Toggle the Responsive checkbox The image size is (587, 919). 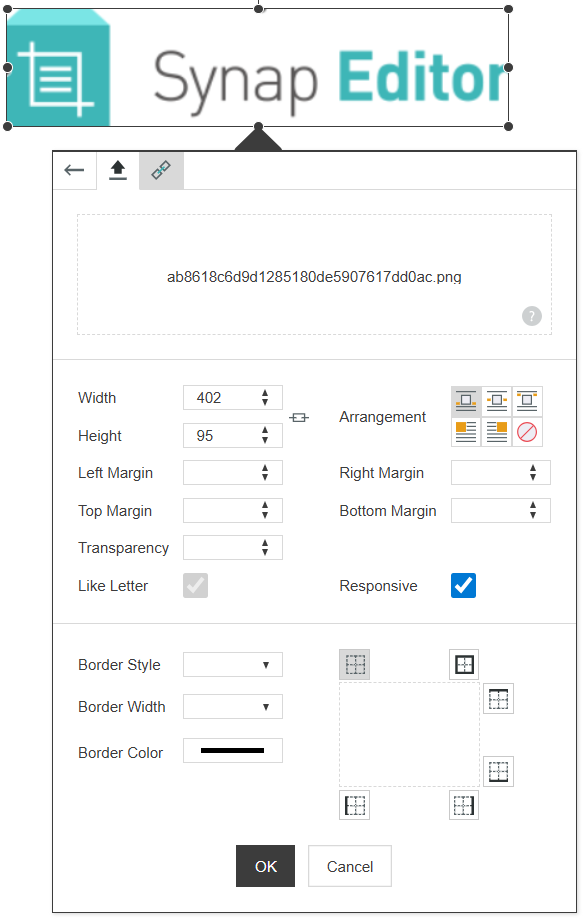463,586
